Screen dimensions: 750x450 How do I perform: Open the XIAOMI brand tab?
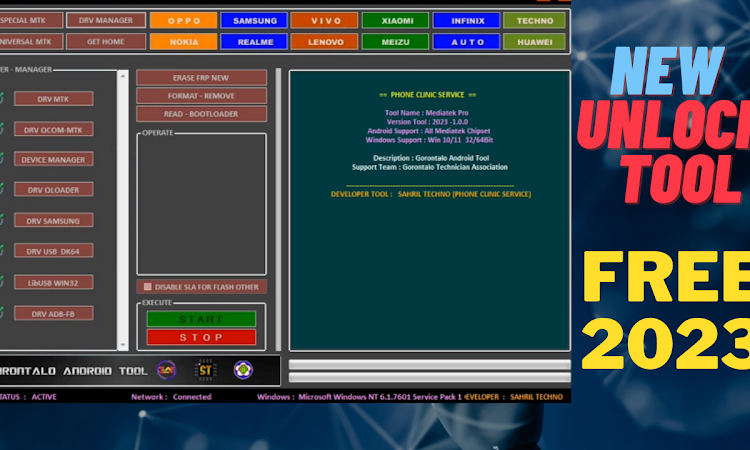396,21
